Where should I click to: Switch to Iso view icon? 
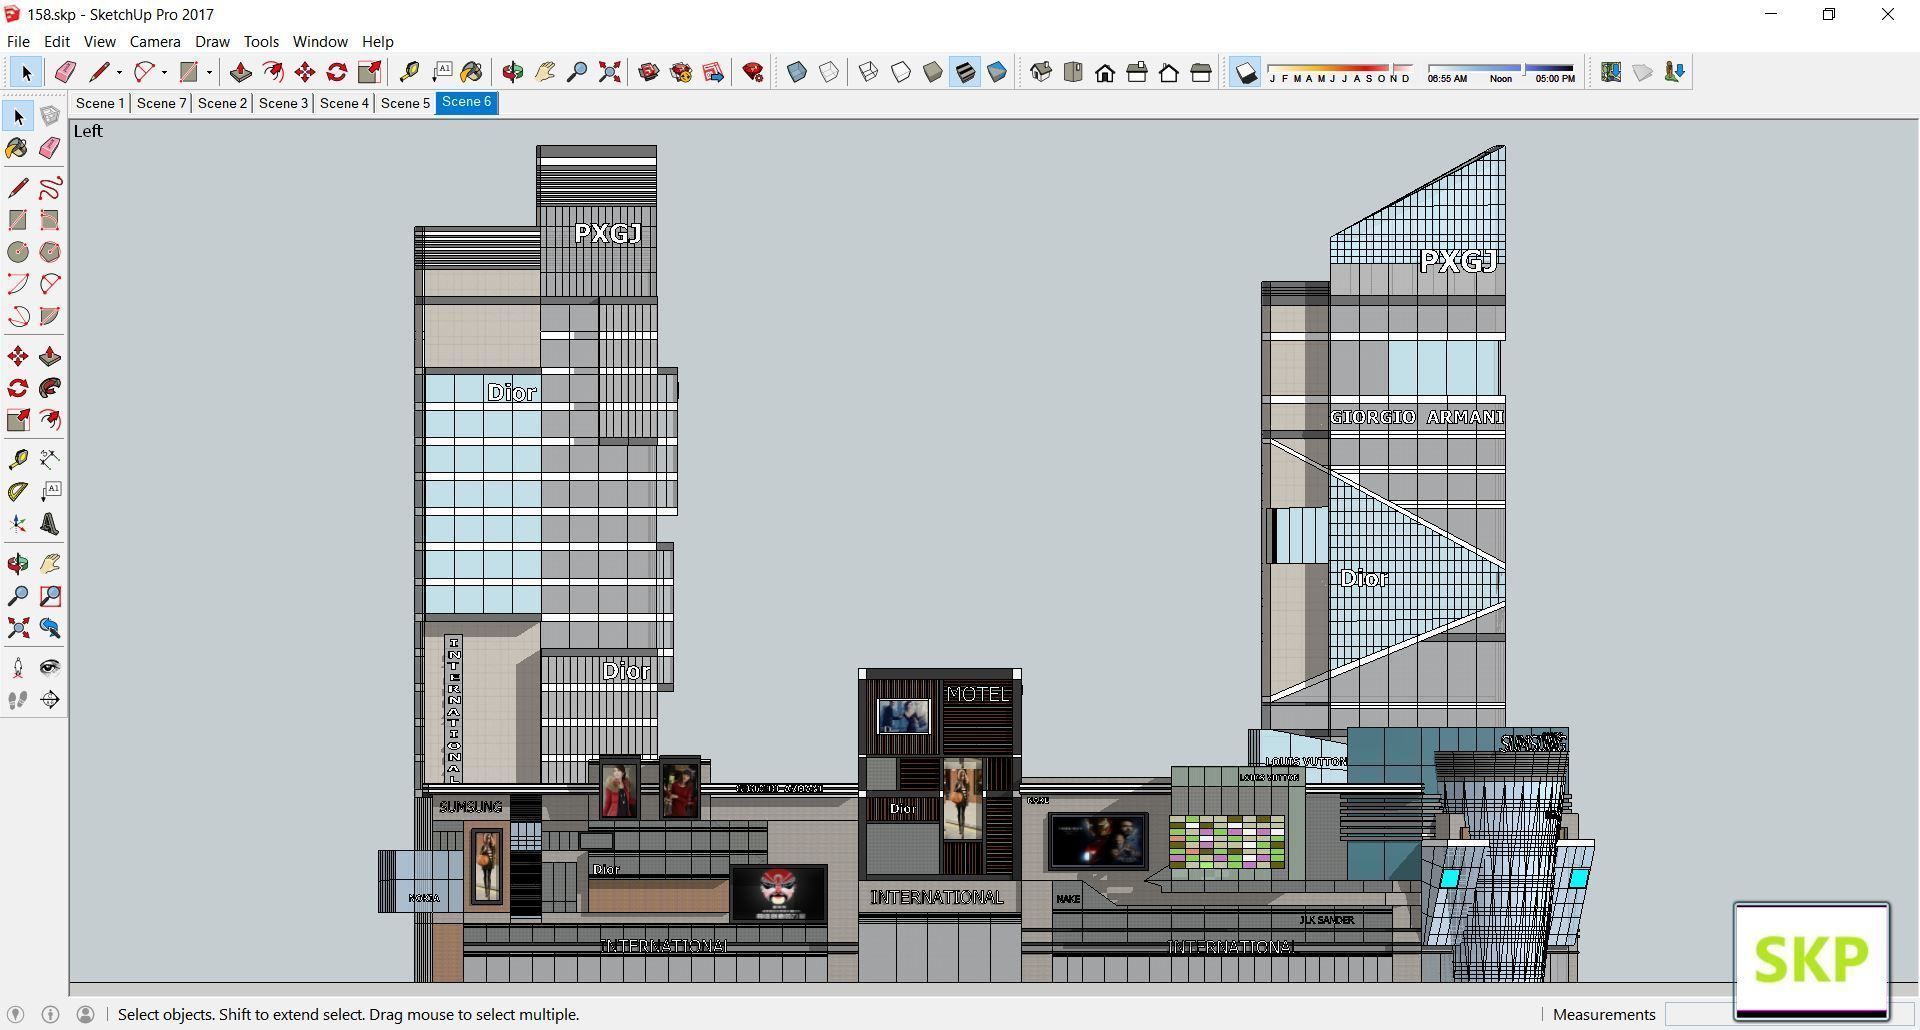coord(1041,72)
